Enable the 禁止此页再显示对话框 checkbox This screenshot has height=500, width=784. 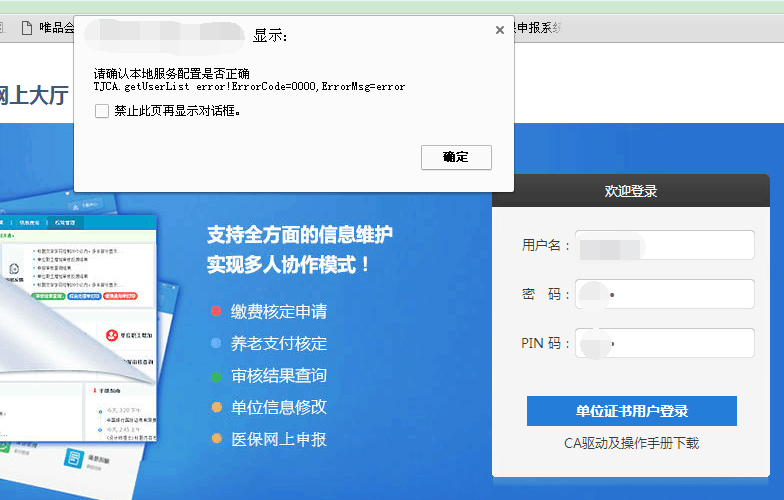click(102, 112)
